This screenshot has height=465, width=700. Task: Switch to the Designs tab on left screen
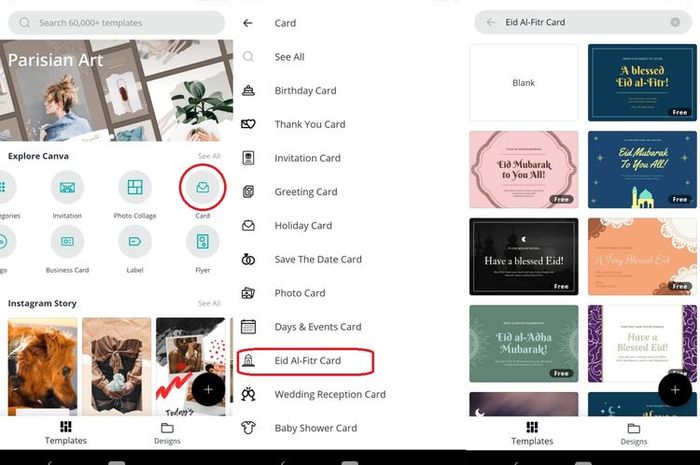[167, 434]
